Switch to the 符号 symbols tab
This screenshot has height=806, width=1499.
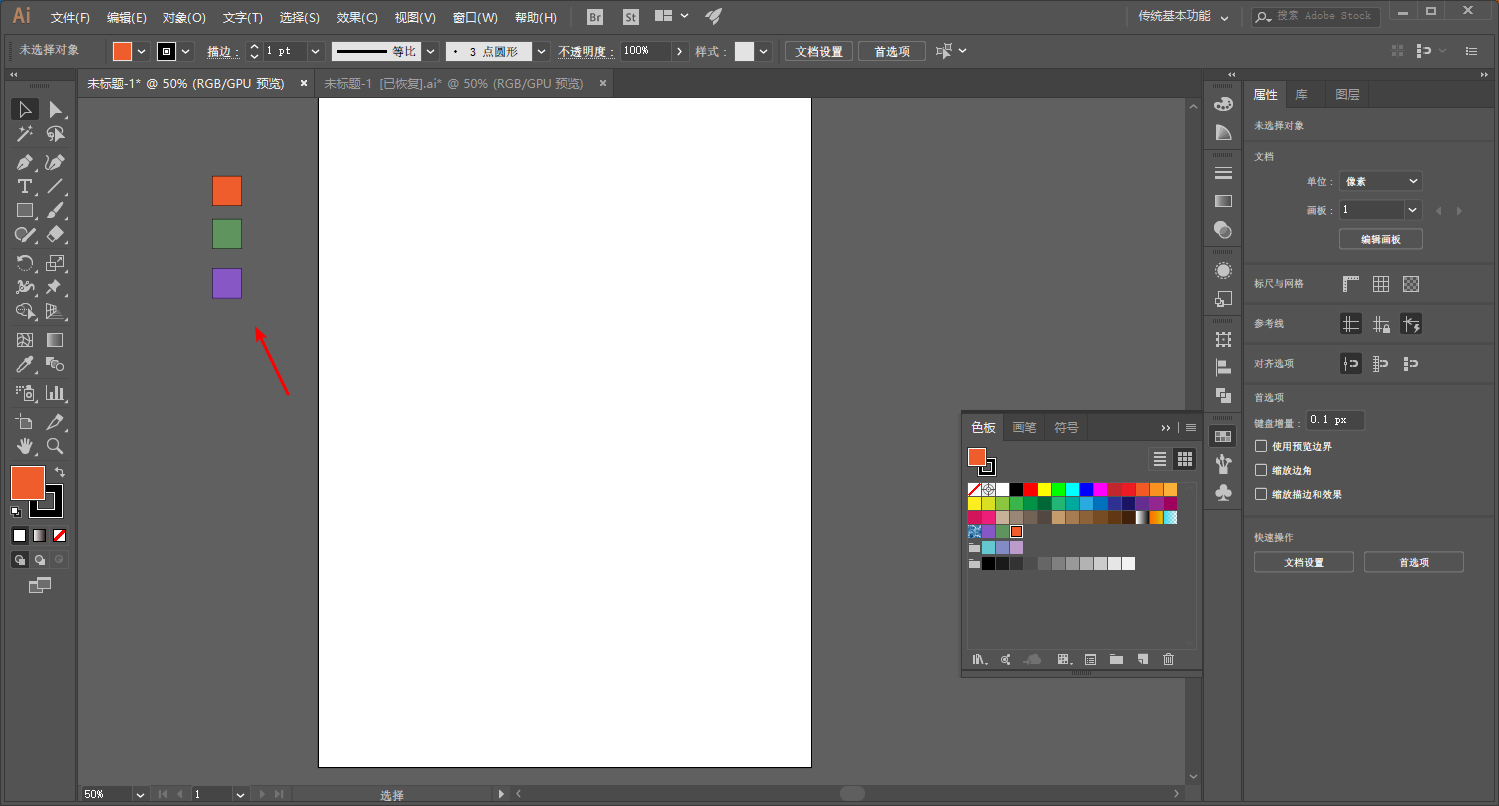pos(1066,427)
